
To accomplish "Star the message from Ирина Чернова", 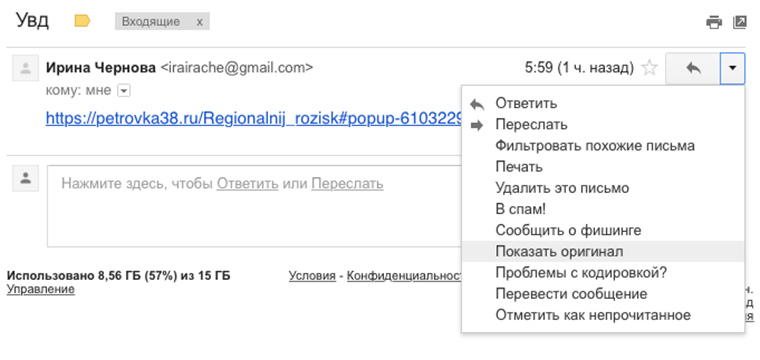I will click(649, 68).
